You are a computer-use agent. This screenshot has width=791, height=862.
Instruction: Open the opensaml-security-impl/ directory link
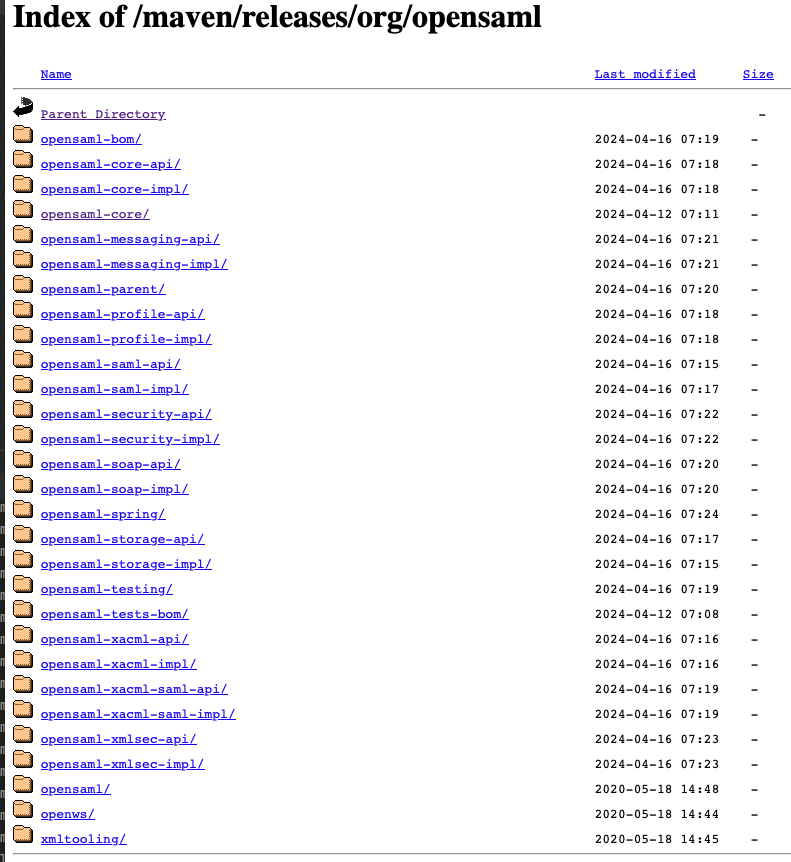tap(130, 440)
